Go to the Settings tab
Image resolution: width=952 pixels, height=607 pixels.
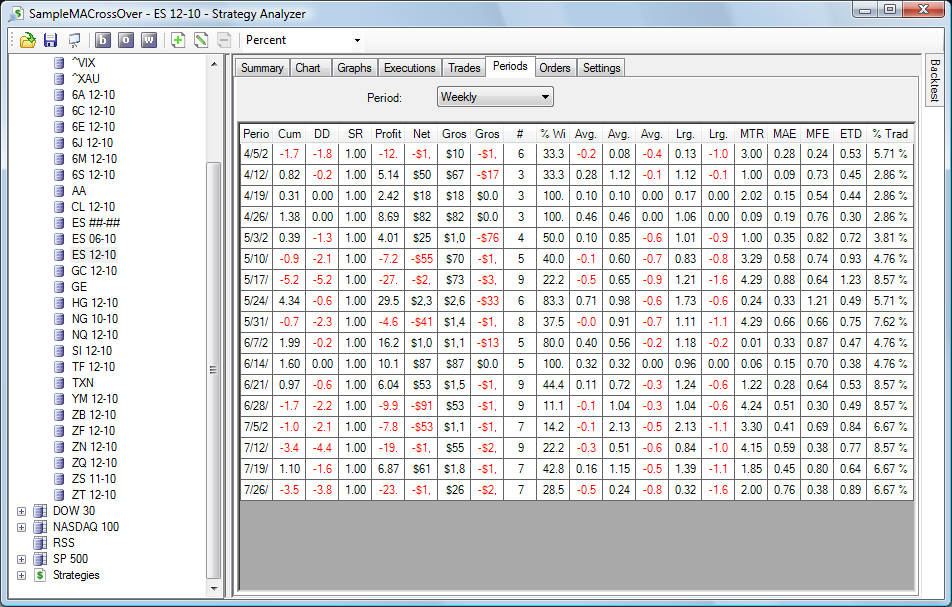pyautogui.click(x=601, y=68)
